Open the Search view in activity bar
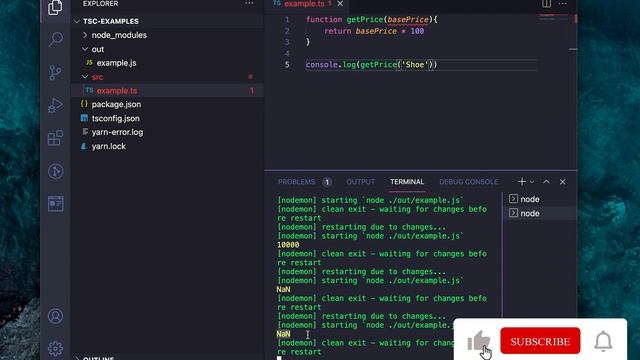640x360 pixels. [55, 40]
